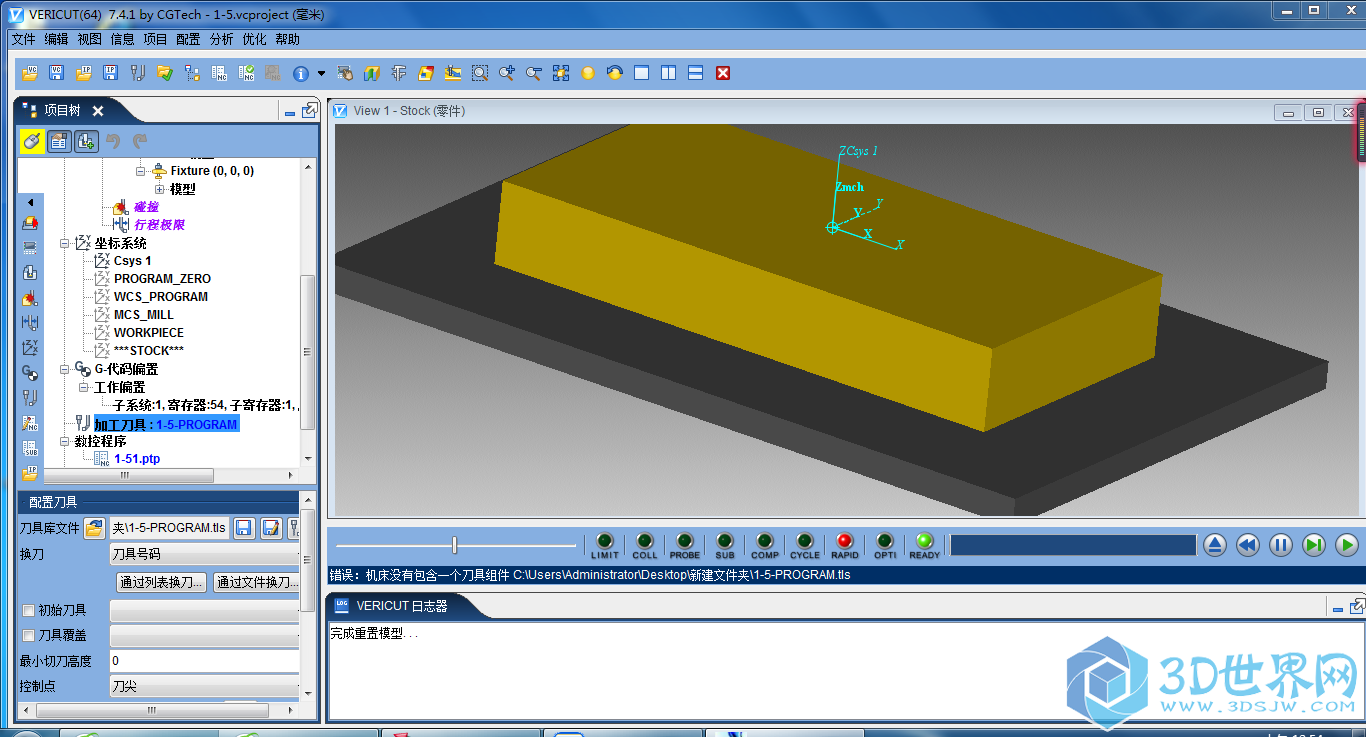Select the 碰撞 tree item

146,207
